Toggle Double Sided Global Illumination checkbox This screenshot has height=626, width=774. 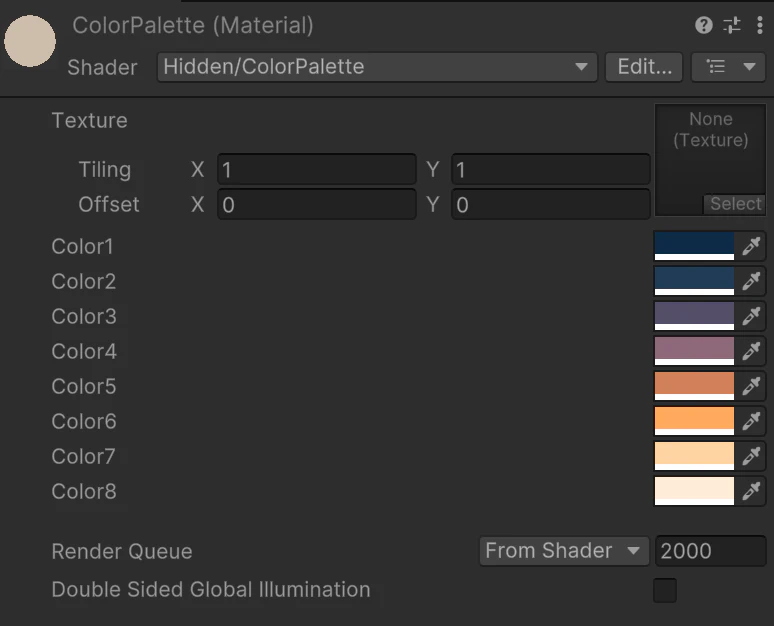pos(665,590)
